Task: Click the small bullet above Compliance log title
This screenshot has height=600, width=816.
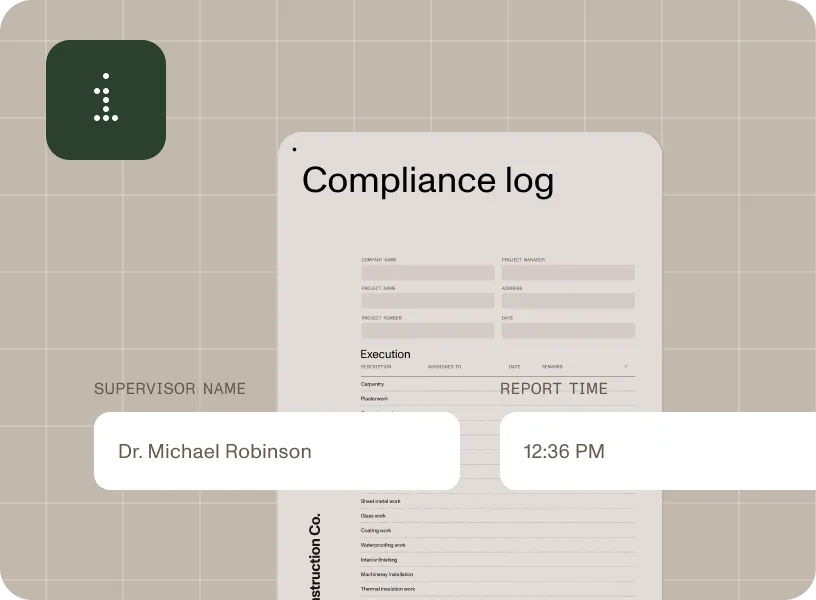Action: pos(295,148)
